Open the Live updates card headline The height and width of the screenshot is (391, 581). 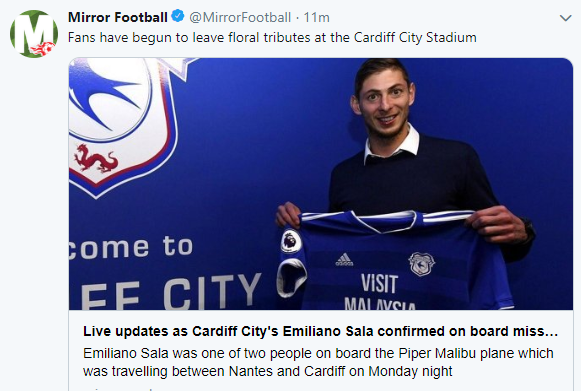click(321, 331)
